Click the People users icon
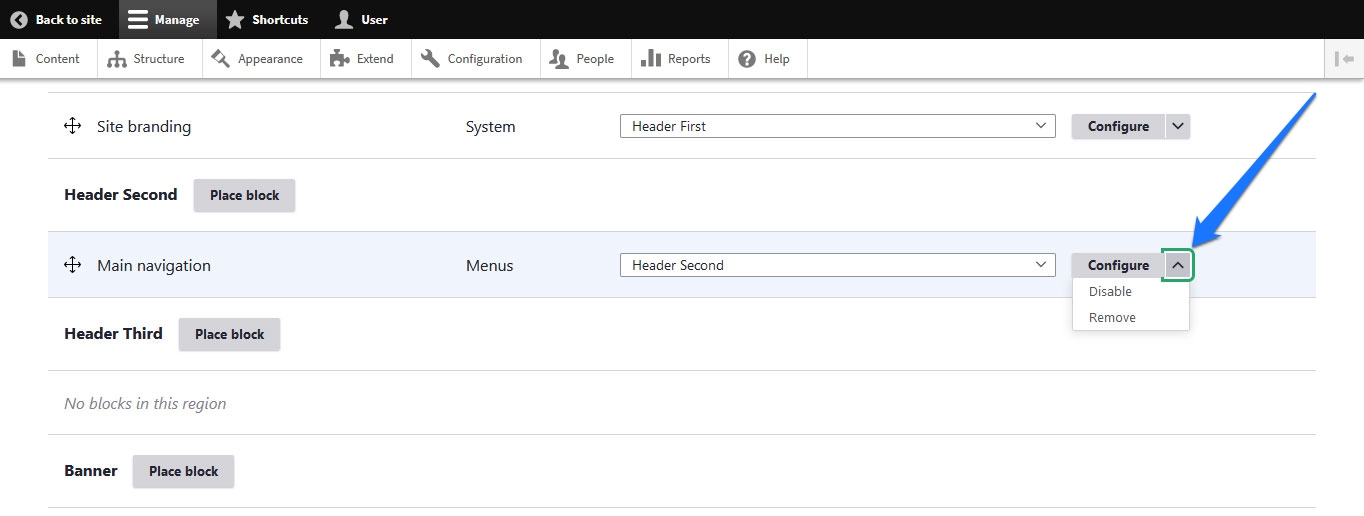The width and height of the screenshot is (1364, 516). (x=559, y=59)
